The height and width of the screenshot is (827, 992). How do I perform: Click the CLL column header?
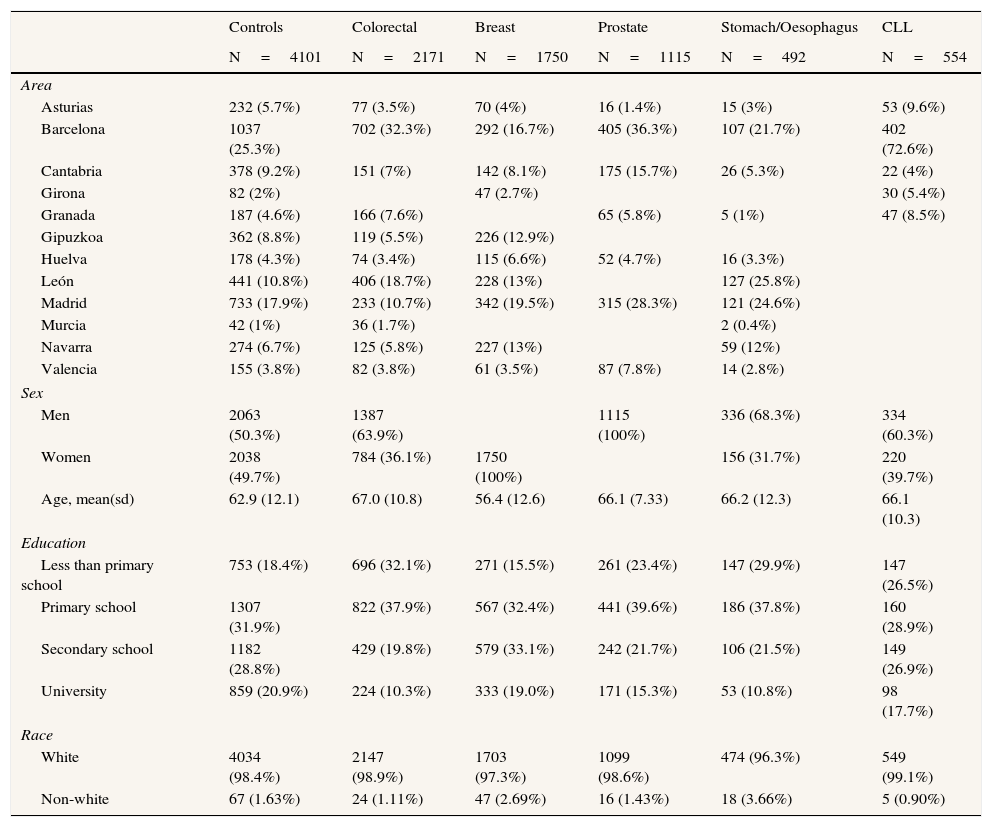pyautogui.click(x=897, y=28)
